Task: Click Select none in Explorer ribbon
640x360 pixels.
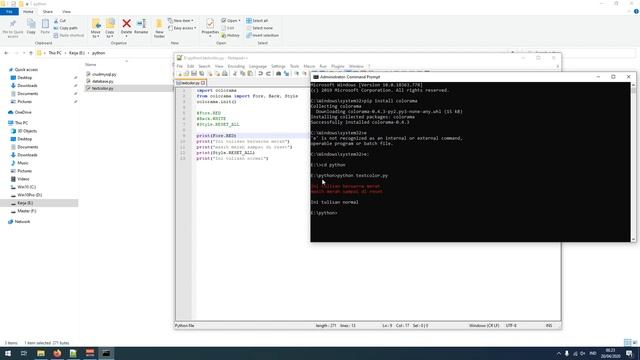Action: 259,28
